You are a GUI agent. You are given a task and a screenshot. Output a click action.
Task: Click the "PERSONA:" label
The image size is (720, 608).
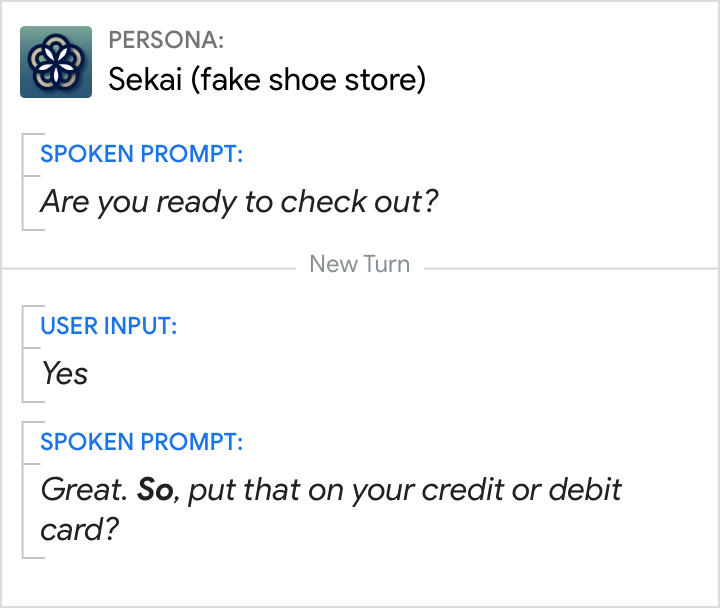click(x=166, y=41)
